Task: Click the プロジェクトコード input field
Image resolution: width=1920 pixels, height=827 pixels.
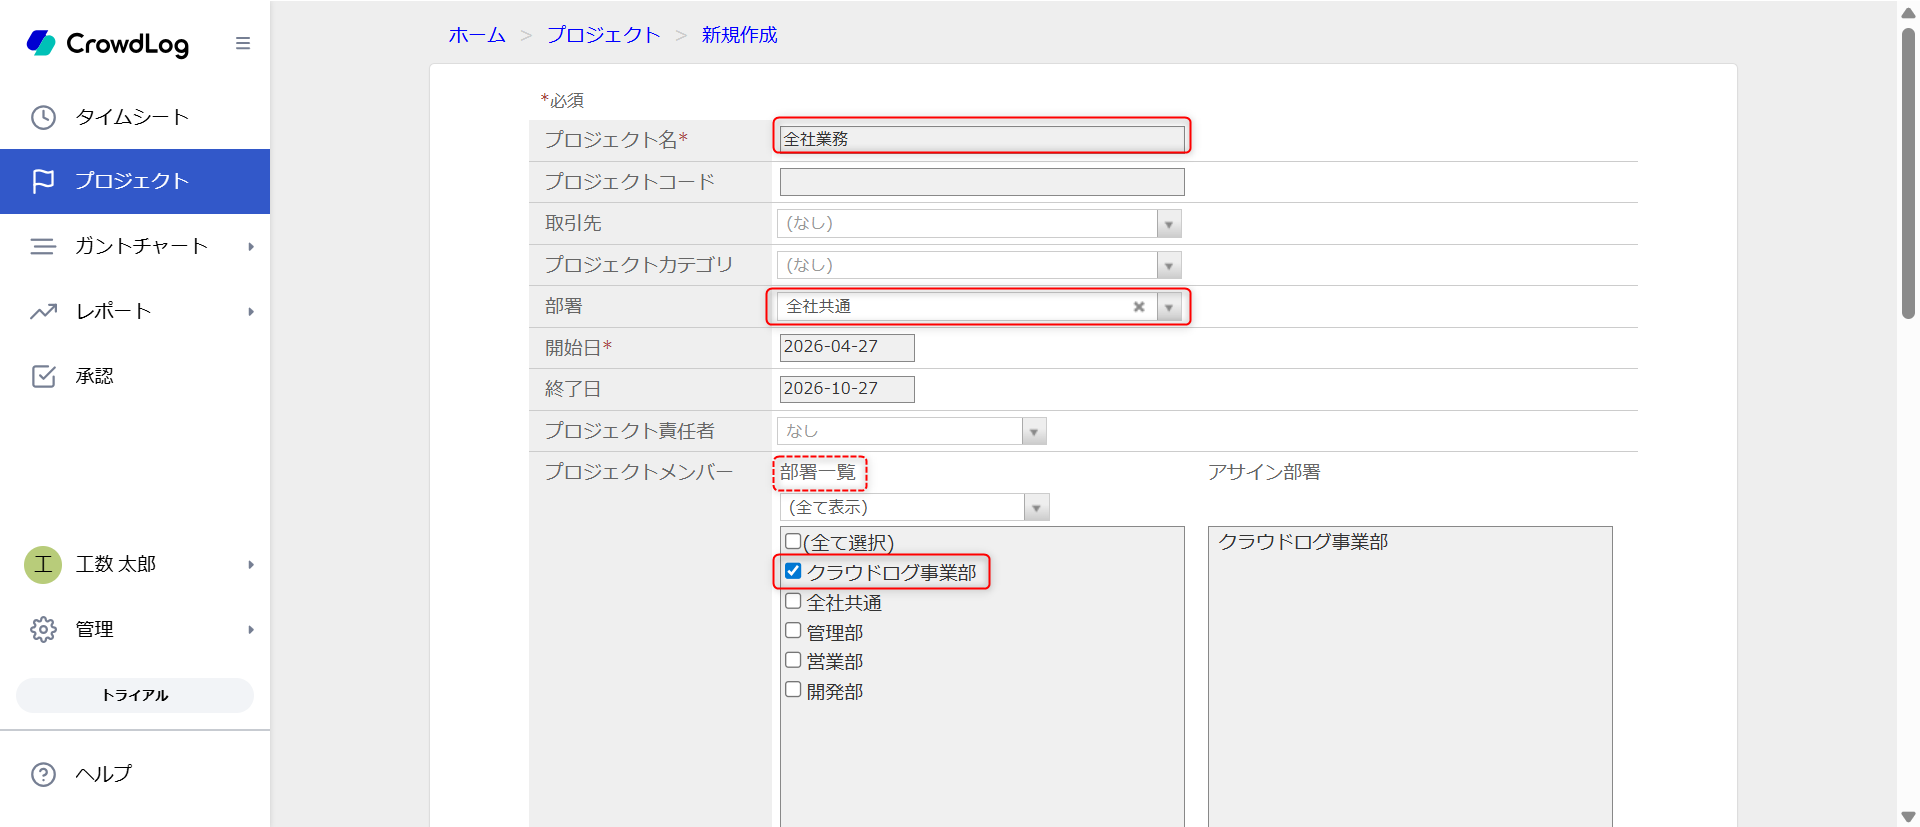Action: pyautogui.click(x=981, y=182)
